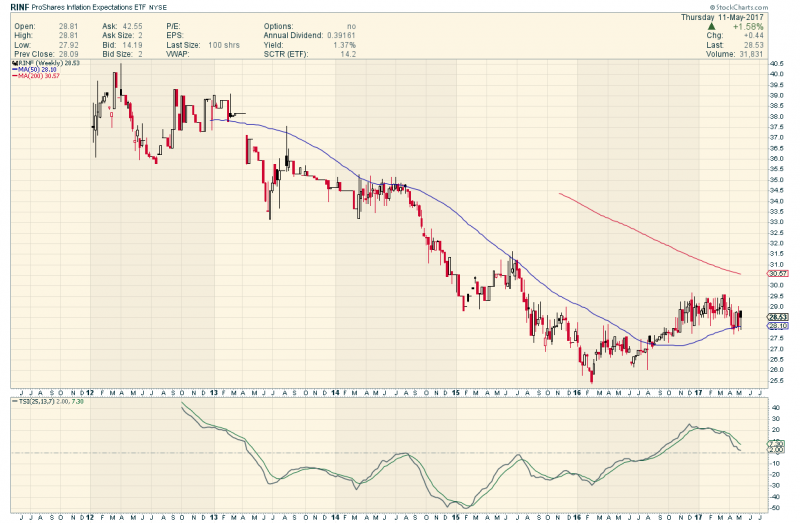Click the Low value 27.92
The image size is (800, 523).
pyautogui.click(x=68, y=45)
